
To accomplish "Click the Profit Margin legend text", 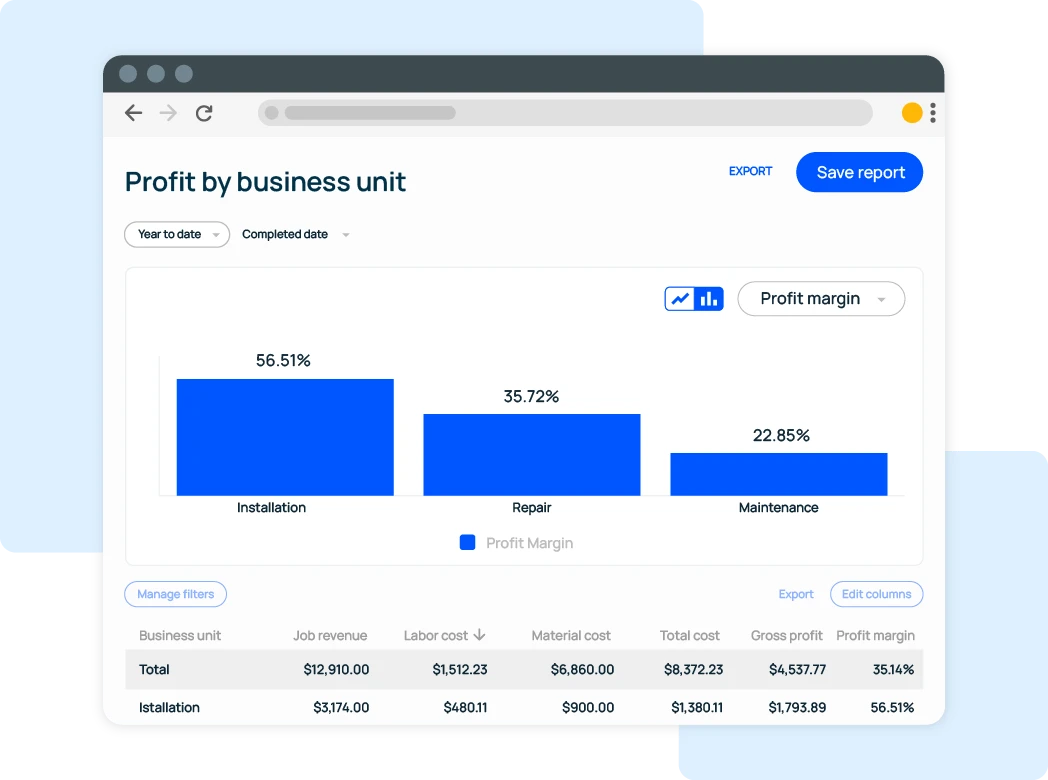I will [529, 543].
